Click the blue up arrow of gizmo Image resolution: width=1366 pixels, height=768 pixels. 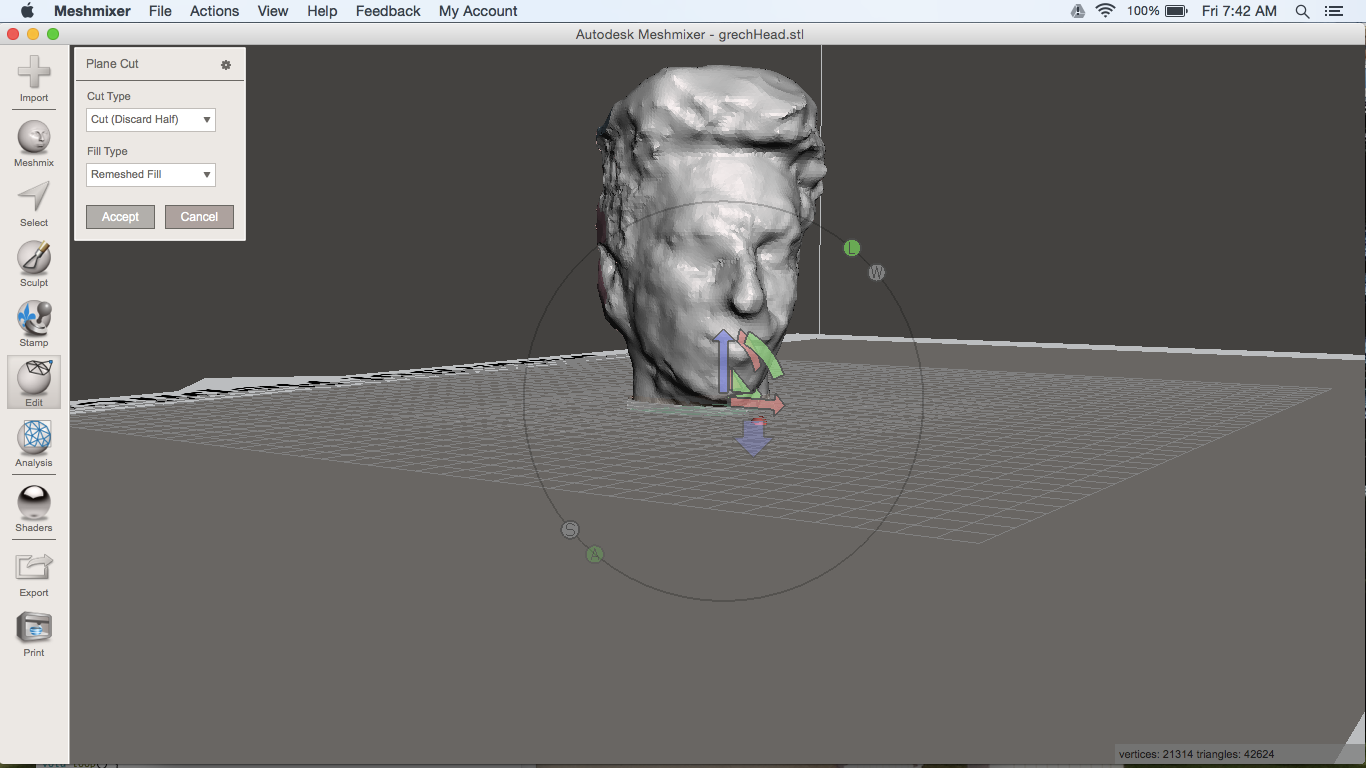(x=724, y=362)
